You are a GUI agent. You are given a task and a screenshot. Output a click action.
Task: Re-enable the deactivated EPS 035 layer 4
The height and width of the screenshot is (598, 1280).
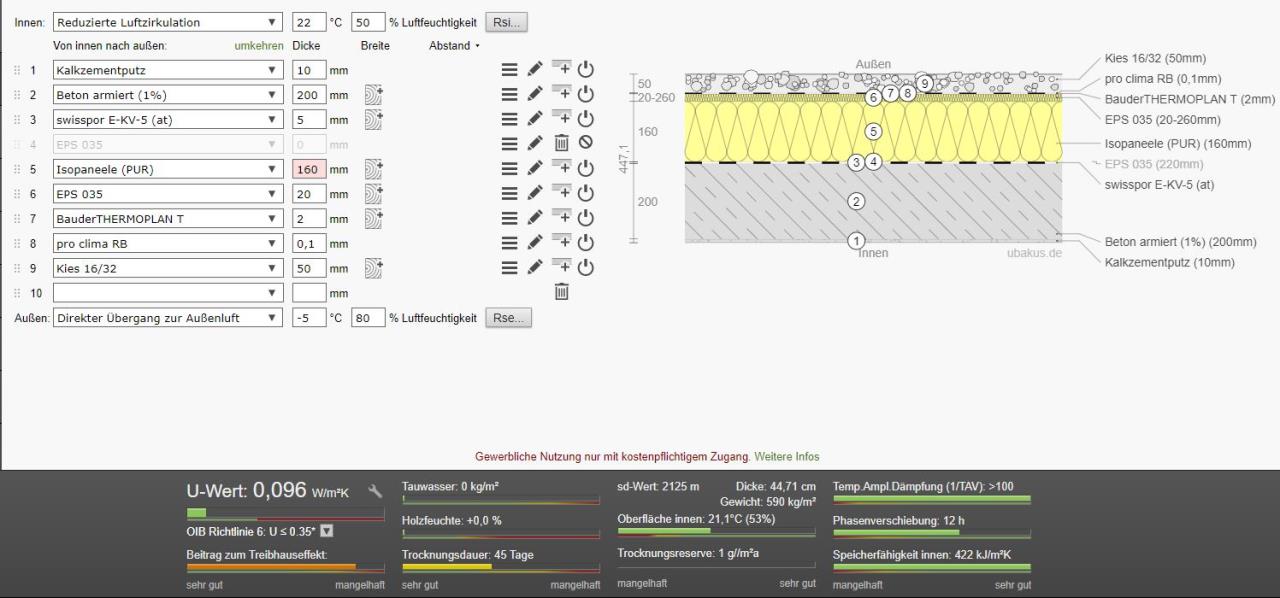tap(586, 143)
